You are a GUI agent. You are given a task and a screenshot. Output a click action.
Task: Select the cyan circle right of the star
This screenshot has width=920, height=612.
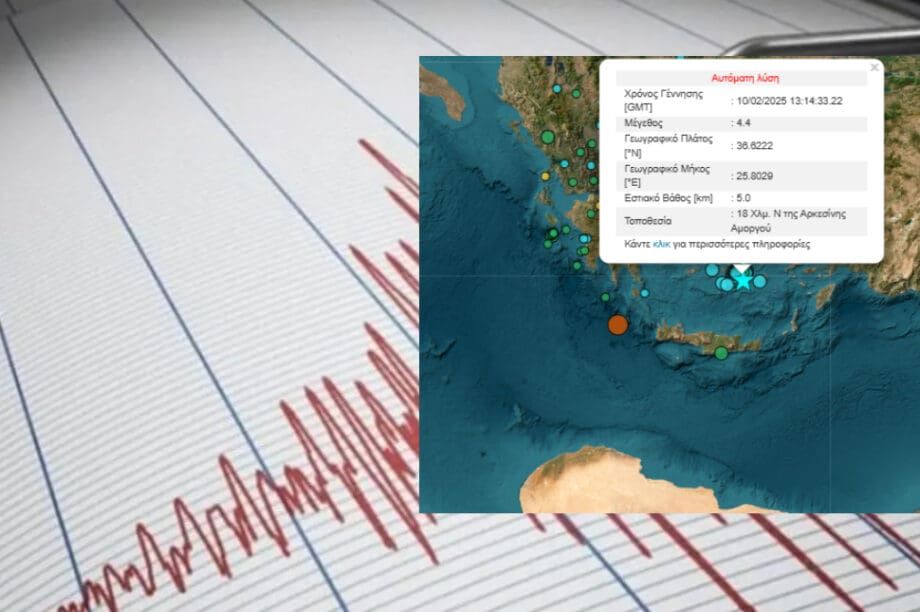pos(760,282)
